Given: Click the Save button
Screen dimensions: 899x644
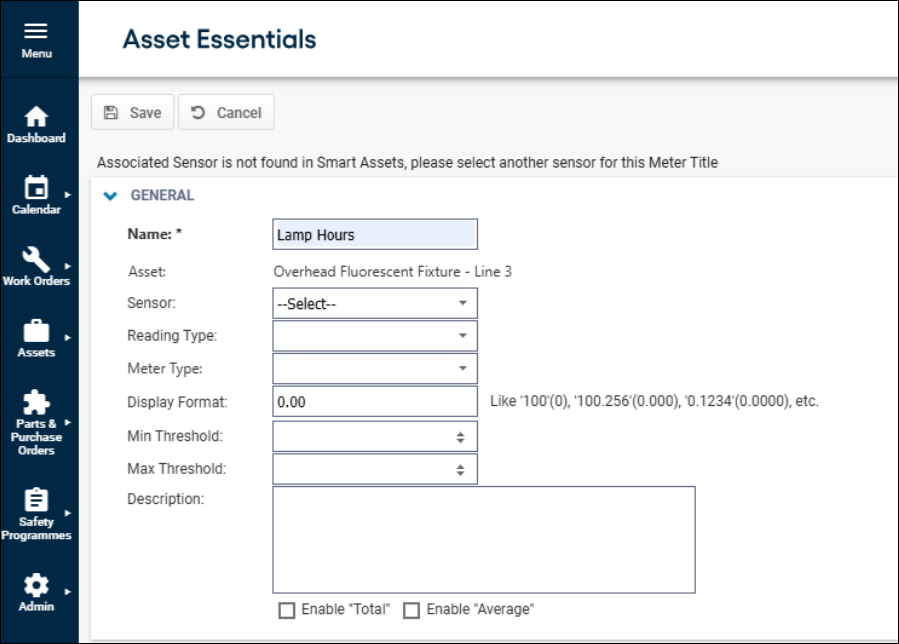Looking at the screenshot, I should (x=132, y=113).
